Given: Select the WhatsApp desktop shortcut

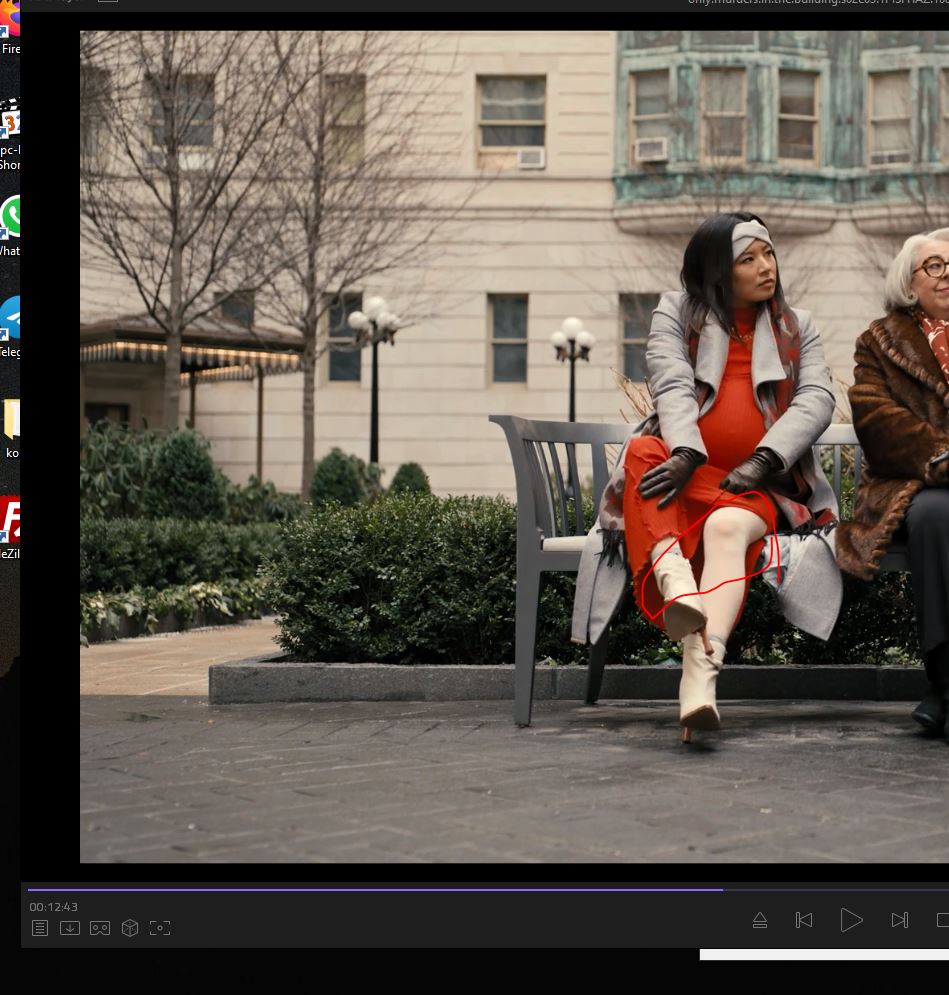Looking at the screenshot, I should 11,220.
